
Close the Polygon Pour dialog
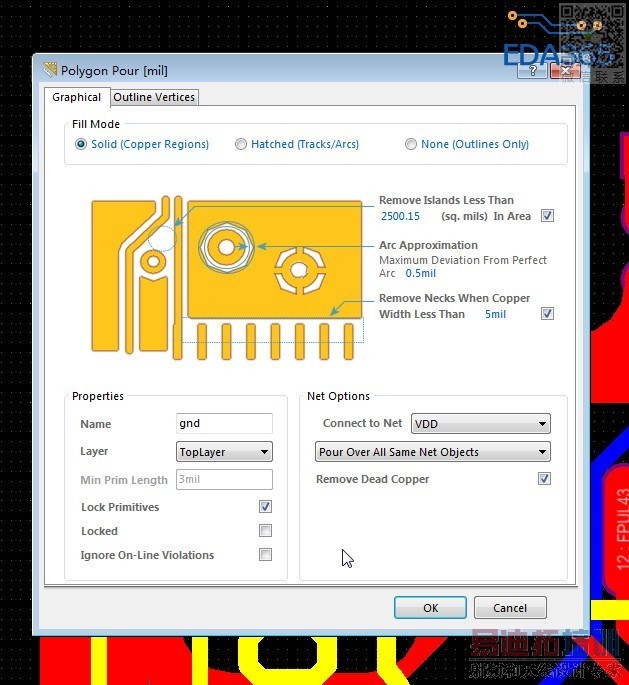coord(565,70)
